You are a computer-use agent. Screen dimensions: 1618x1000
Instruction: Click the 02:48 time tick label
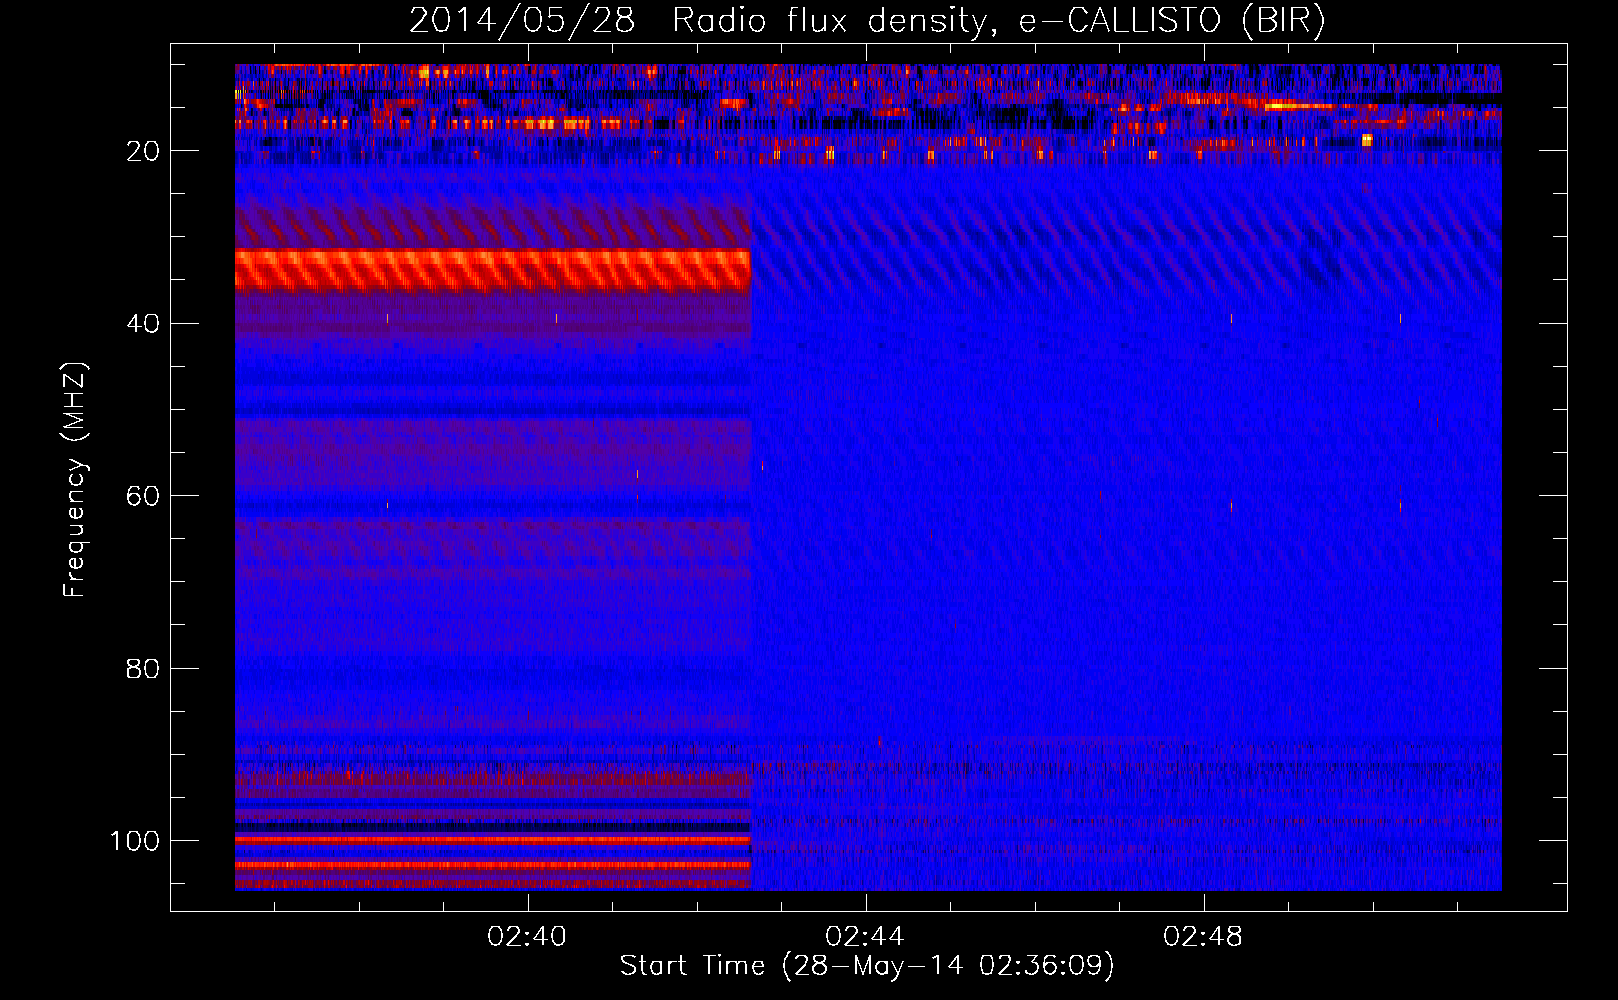point(1203,937)
